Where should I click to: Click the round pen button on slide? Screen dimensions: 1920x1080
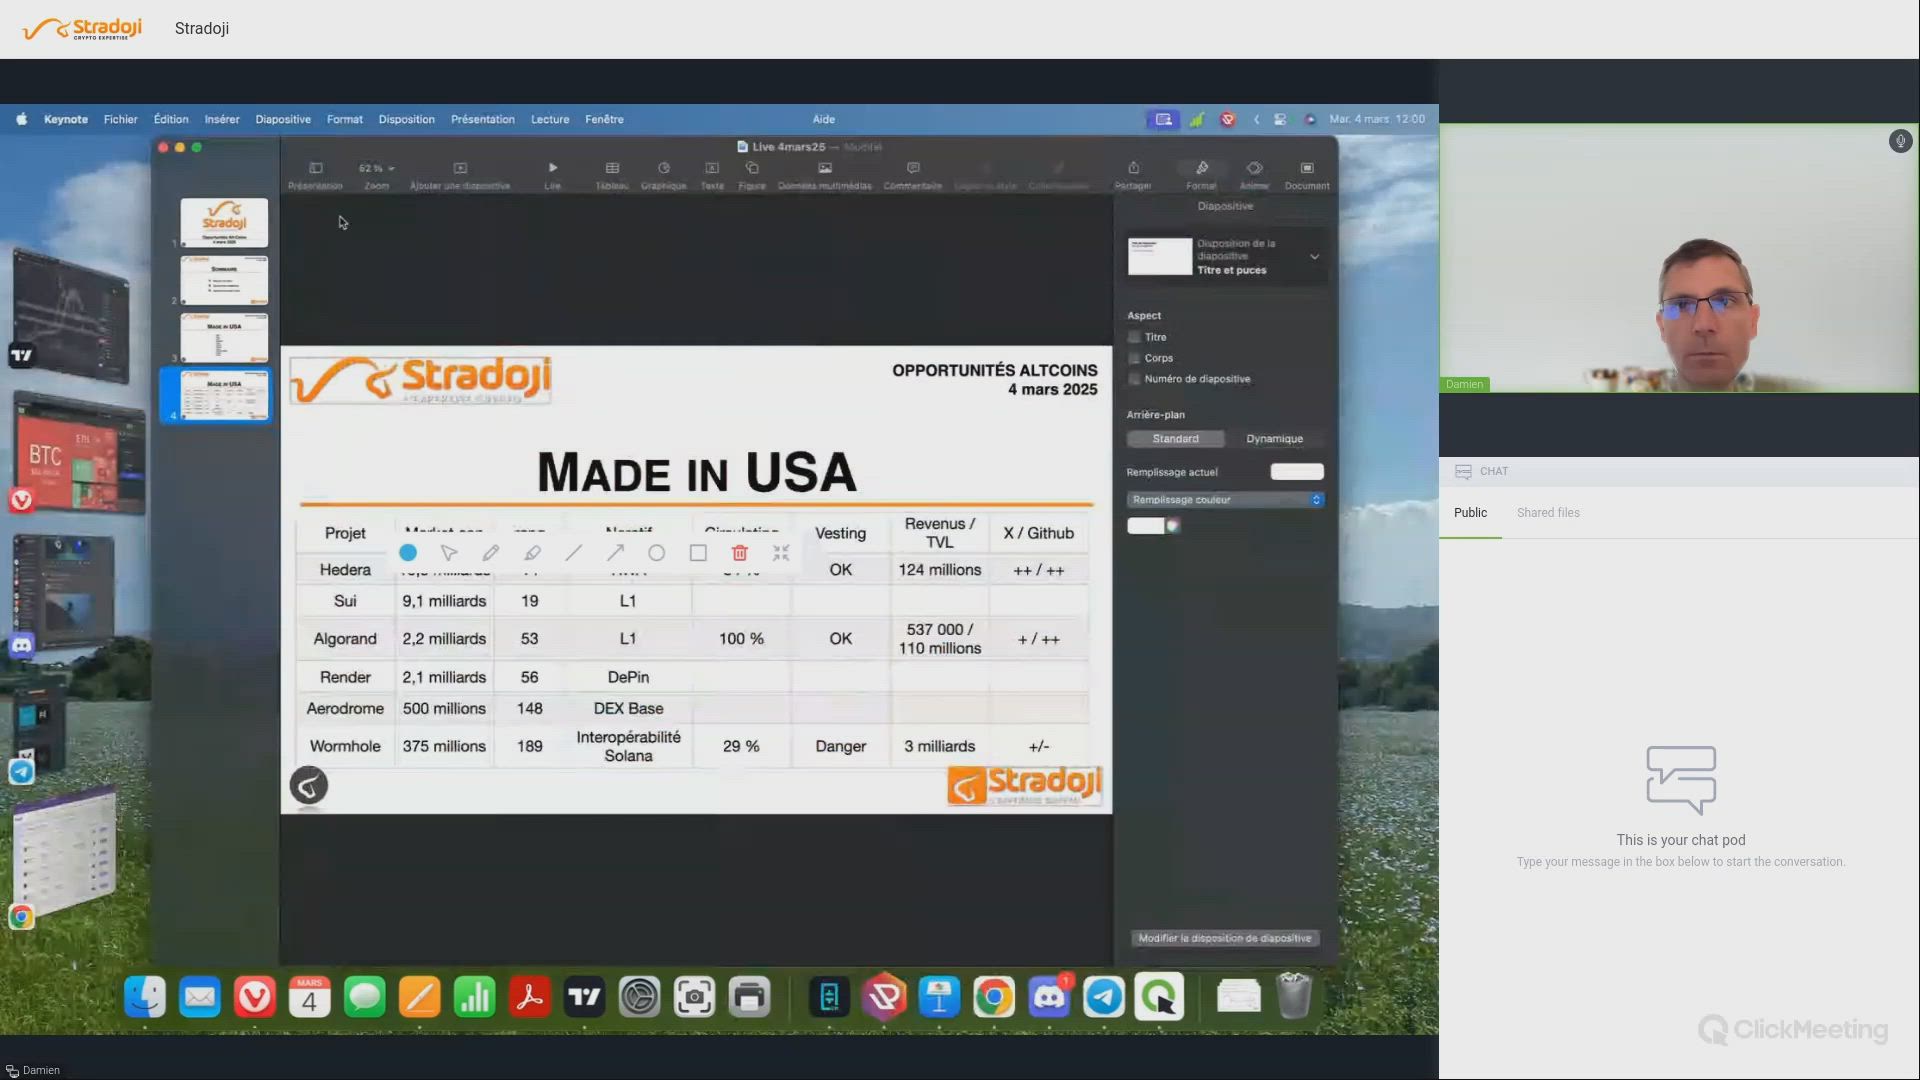pyautogui.click(x=309, y=785)
